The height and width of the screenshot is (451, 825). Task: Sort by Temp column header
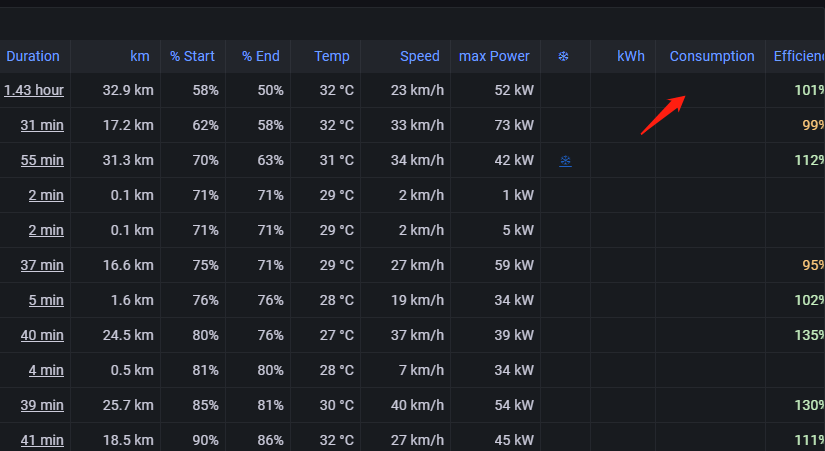click(332, 56)
